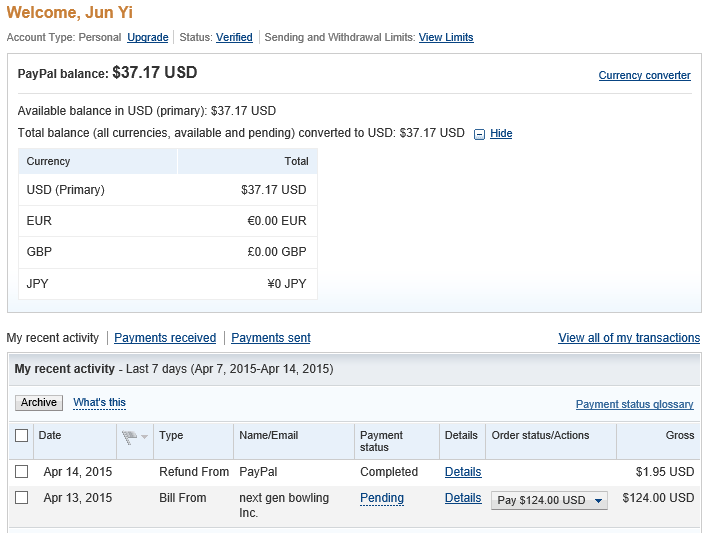Open the Payment status glossary
This screenshot has width=704, height=533.
pyautogui.click(x=634, y=404)
